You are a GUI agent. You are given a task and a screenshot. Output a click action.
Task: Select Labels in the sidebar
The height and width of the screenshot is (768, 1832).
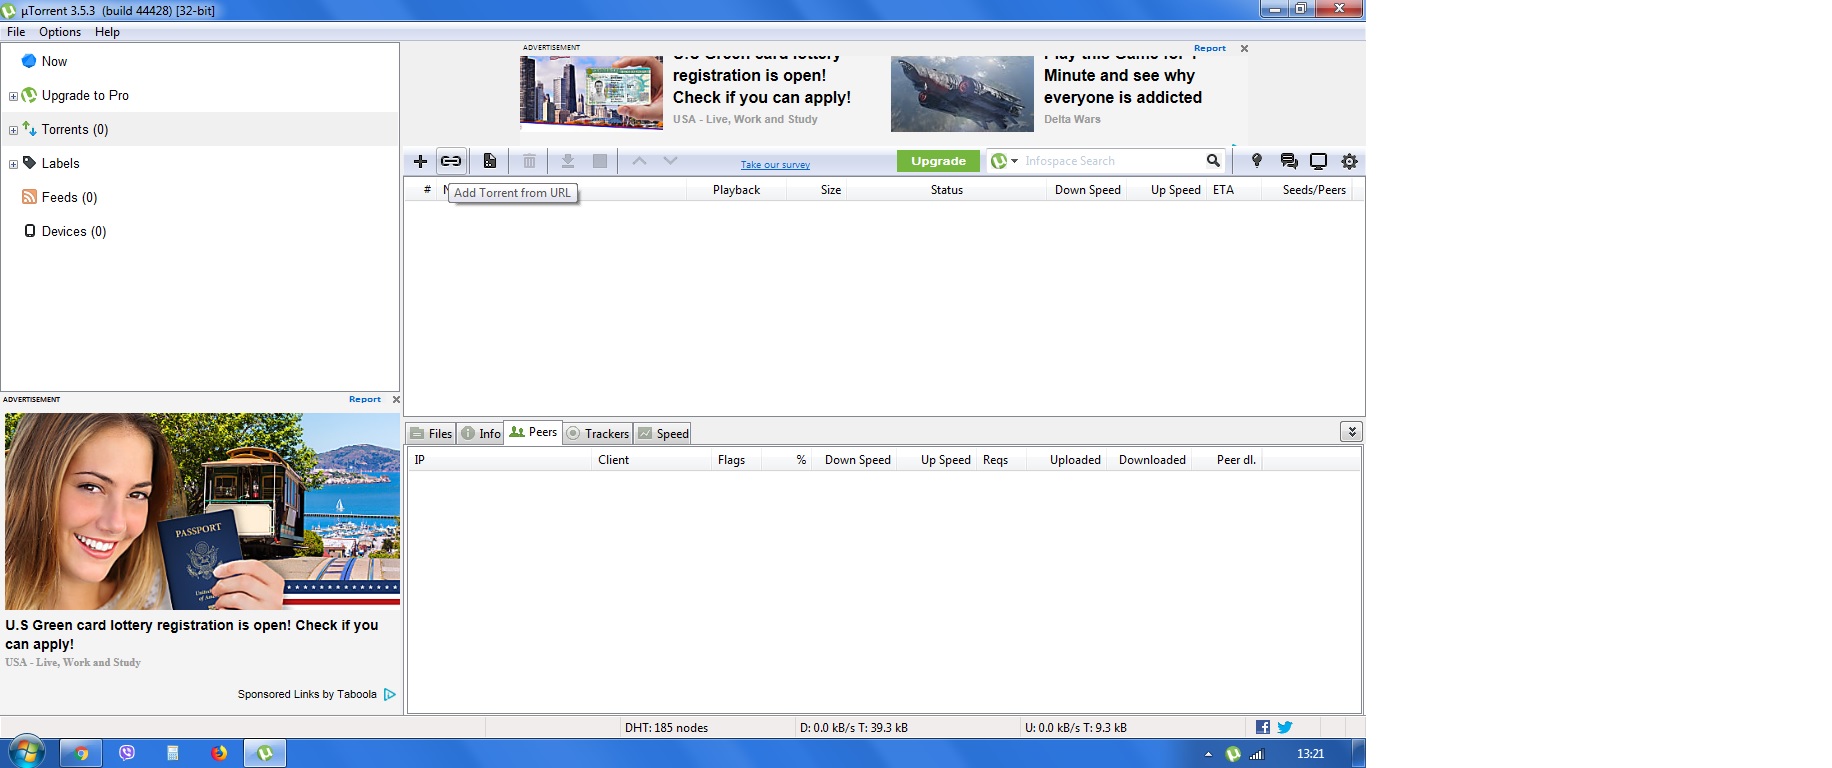[60, 163]
